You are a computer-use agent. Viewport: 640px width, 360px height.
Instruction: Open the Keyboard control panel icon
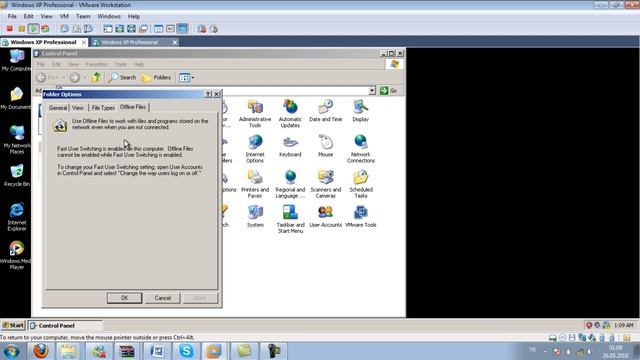(x=290, y=146)
